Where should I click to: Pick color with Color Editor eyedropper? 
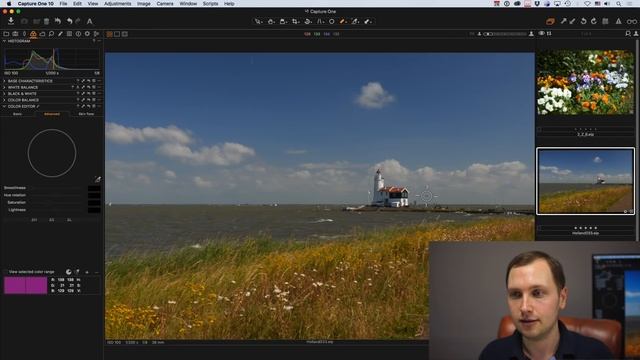[97, 179]
